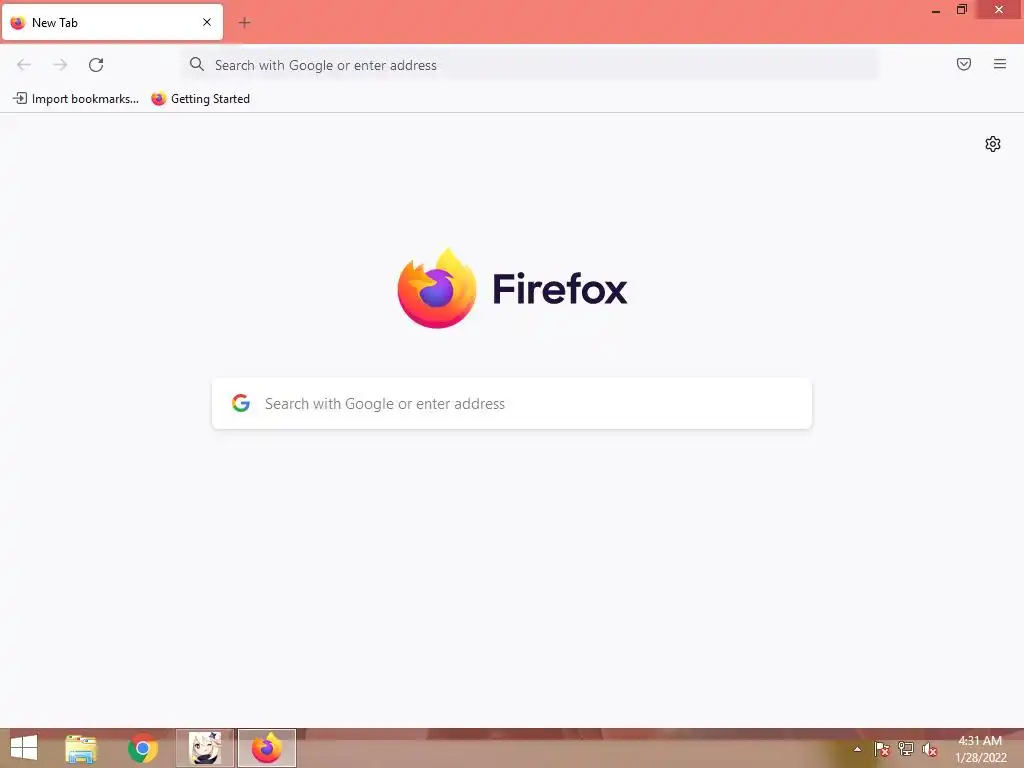Select the New Tab tab
This screenshot has width=1024, height=768.
(x=112, y=22)
